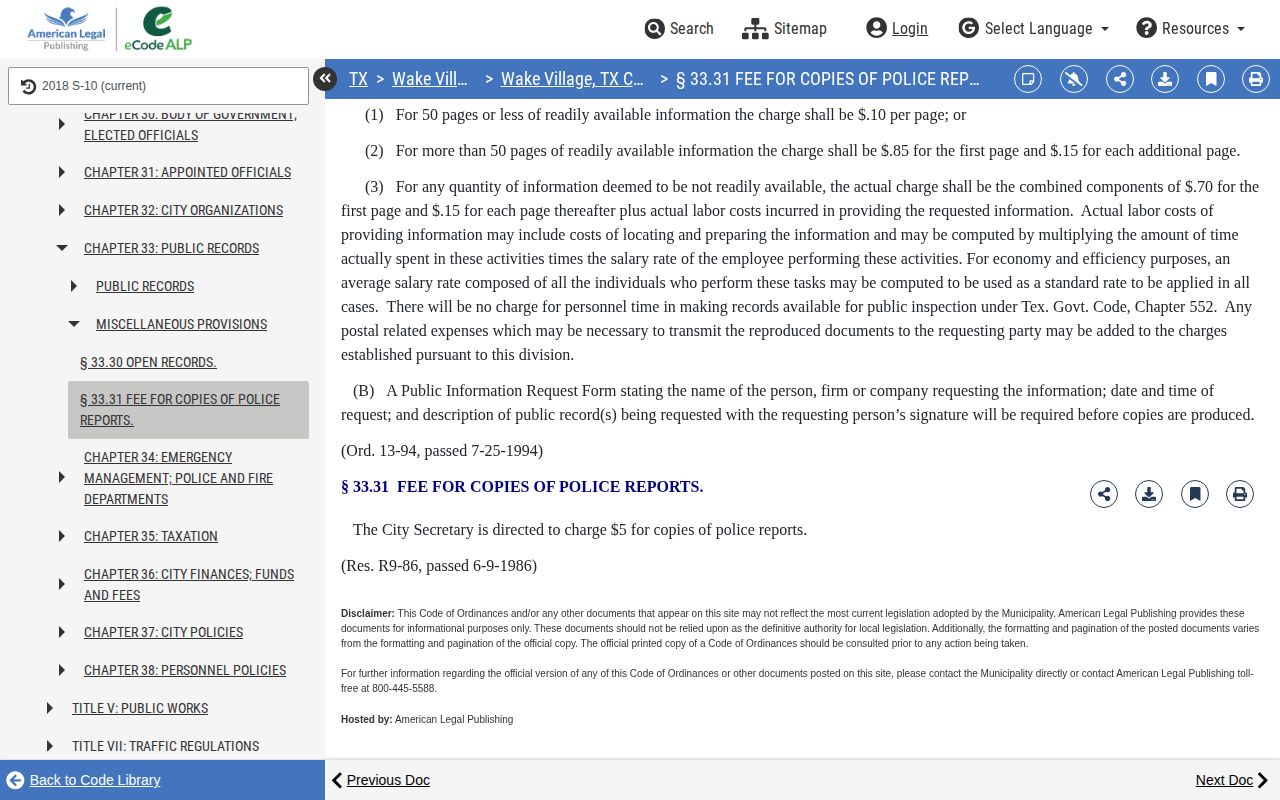Expand Chapter 31: Appointed Officials

62,173
